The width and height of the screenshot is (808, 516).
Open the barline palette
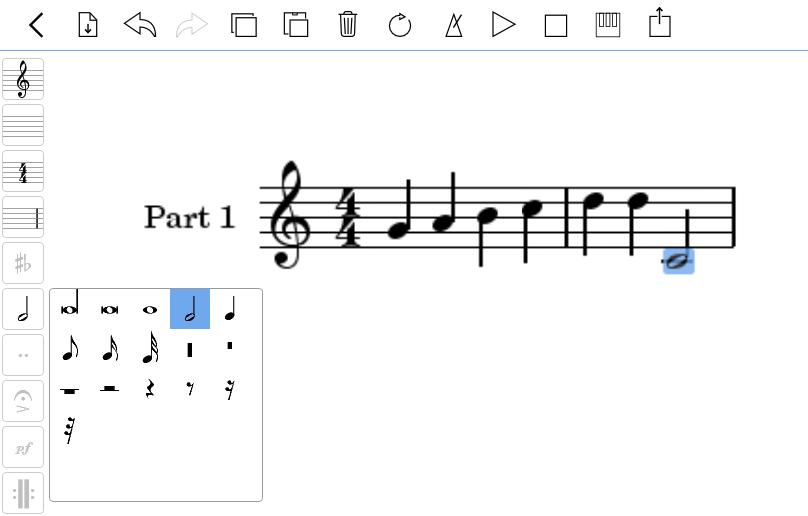click(x=23, y=217)
